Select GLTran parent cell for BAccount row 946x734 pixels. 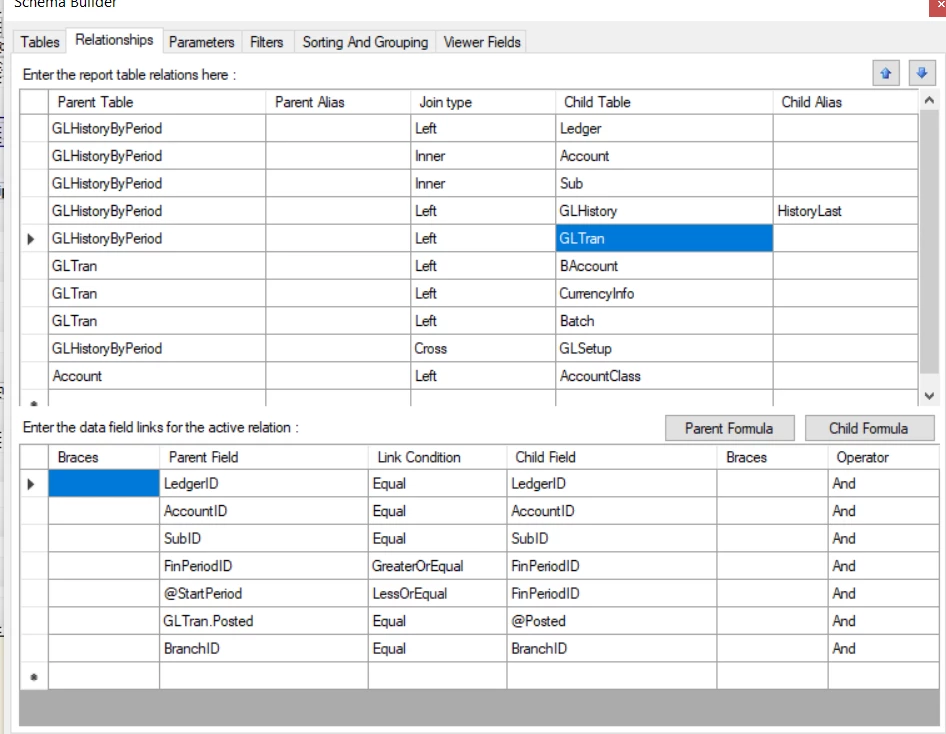coord(157,266)
